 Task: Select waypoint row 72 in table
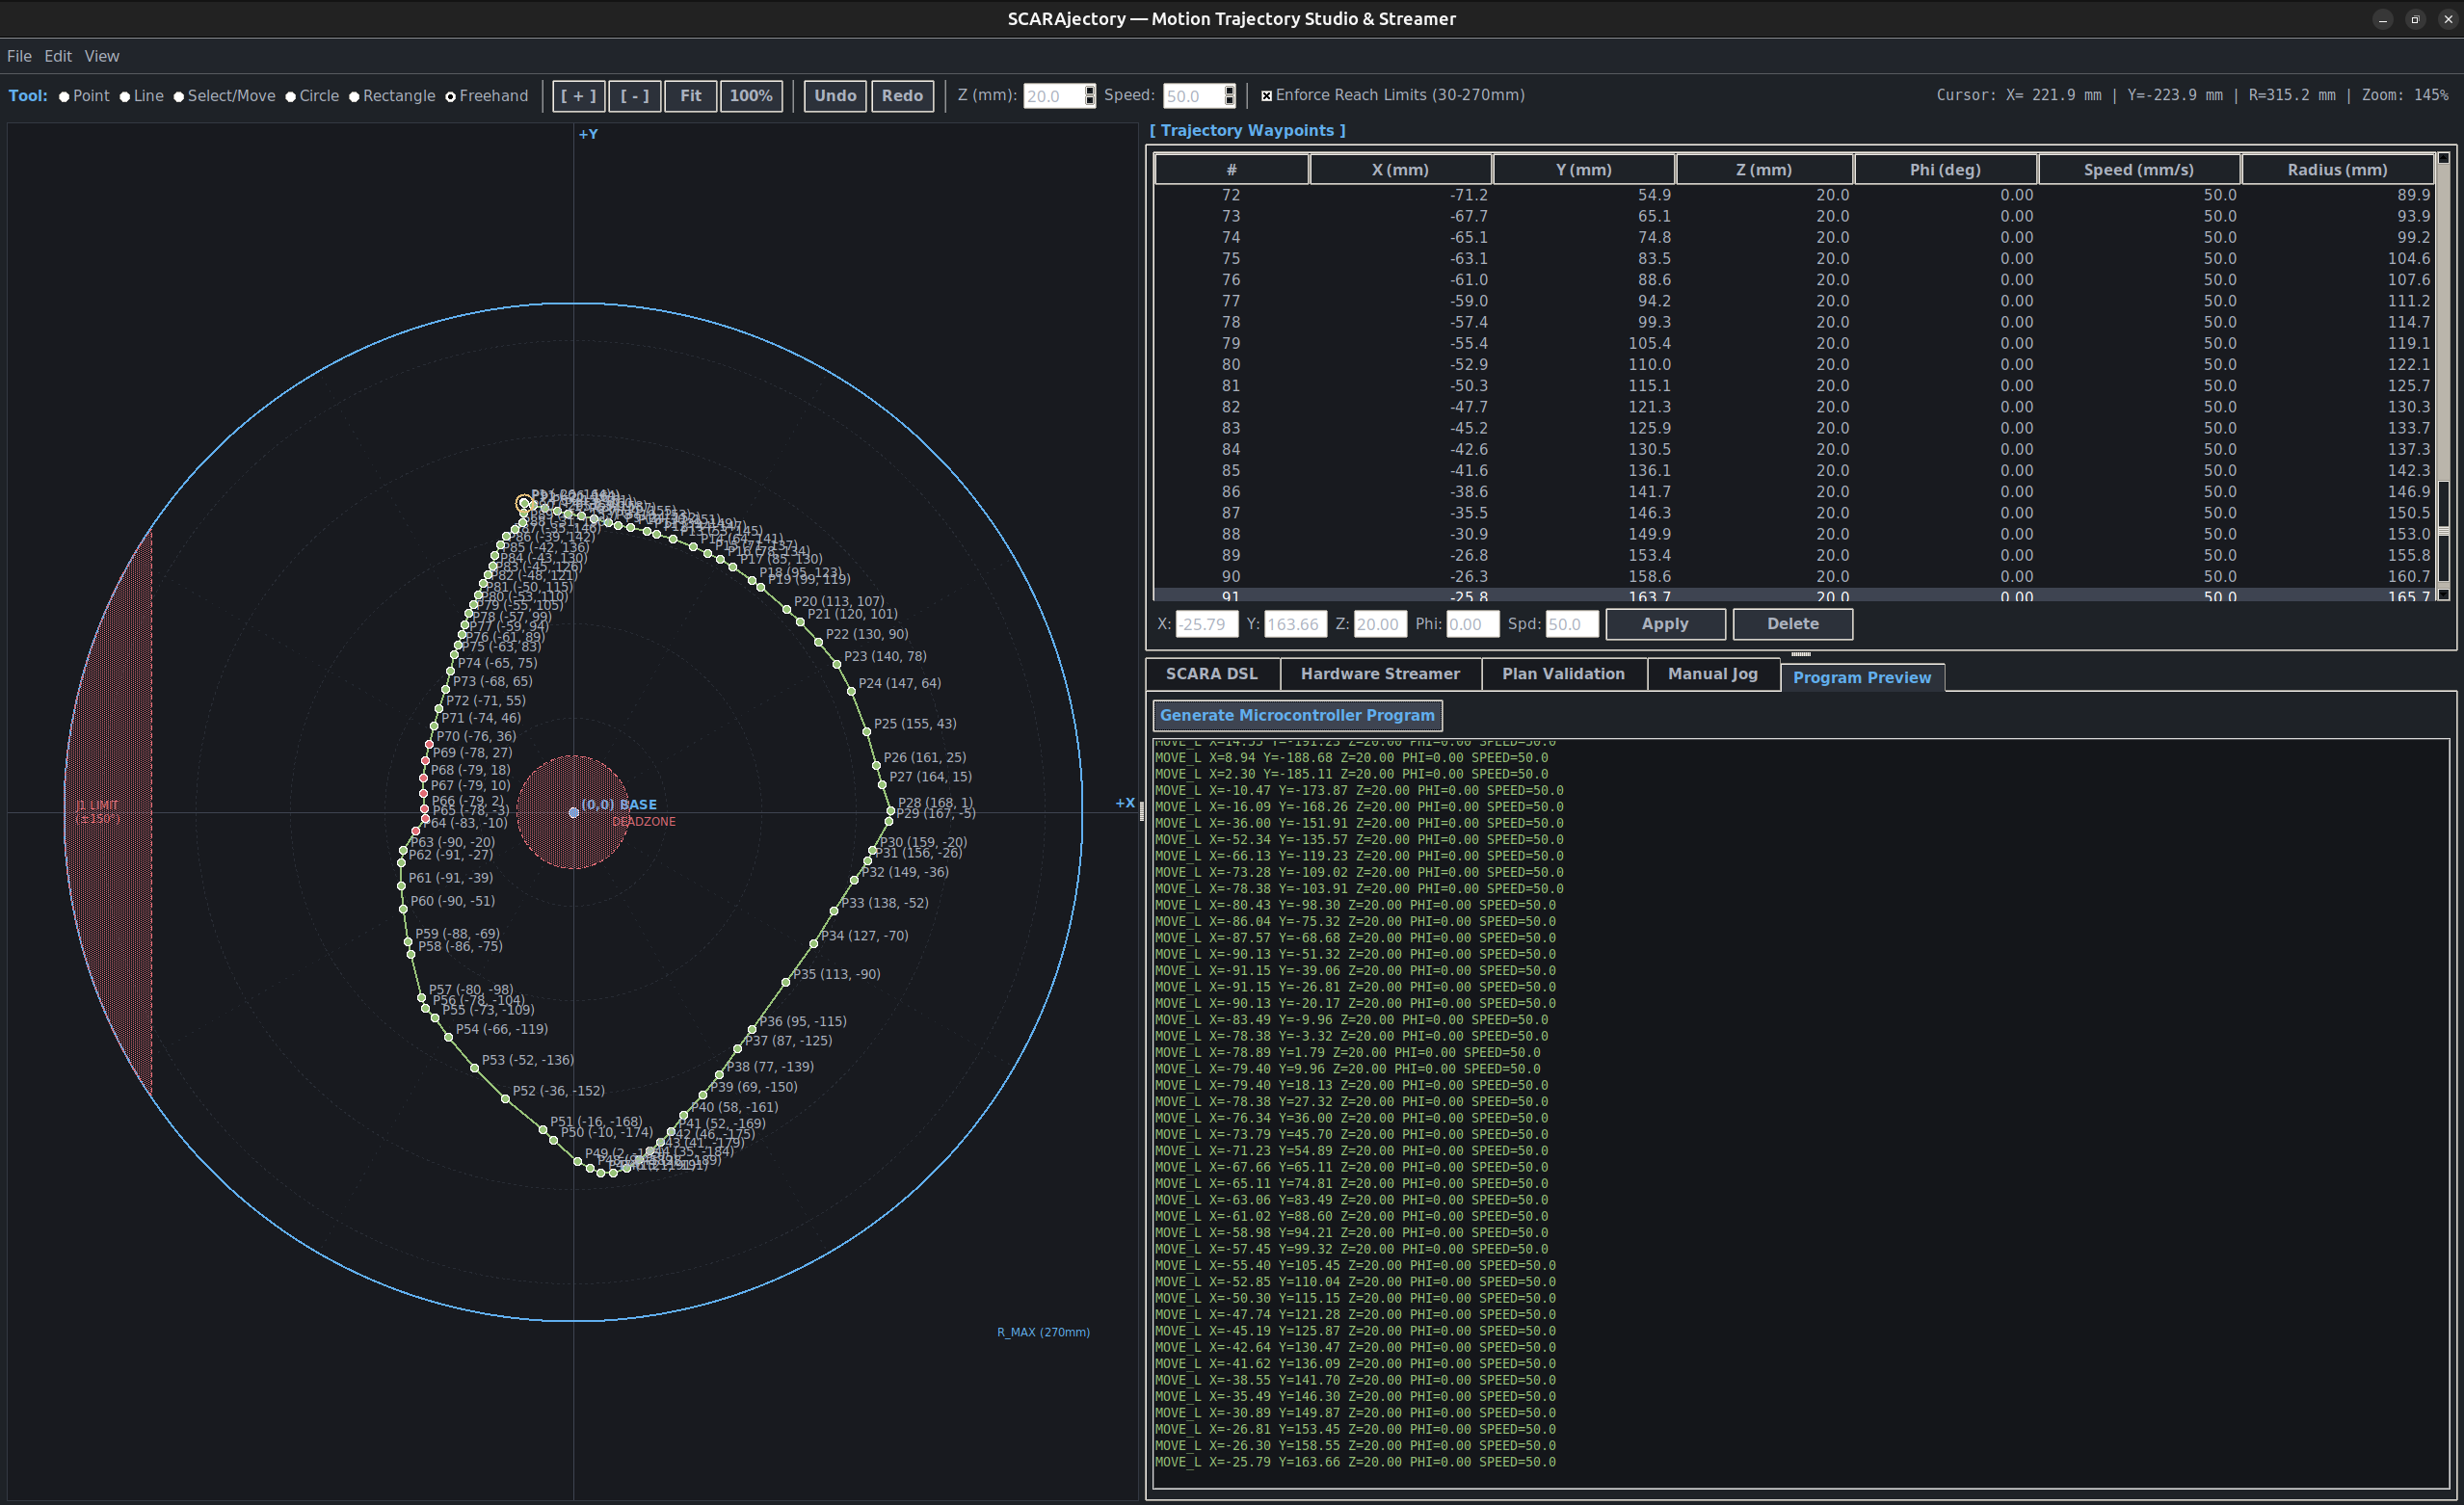[1794, 195]
